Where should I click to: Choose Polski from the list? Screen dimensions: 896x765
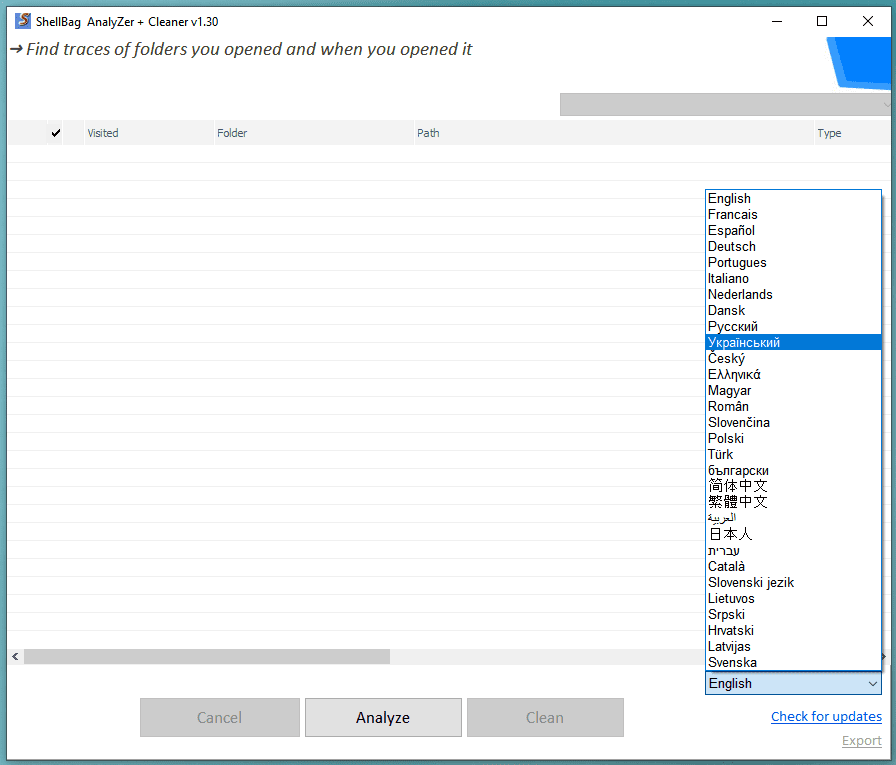point(793,438)
